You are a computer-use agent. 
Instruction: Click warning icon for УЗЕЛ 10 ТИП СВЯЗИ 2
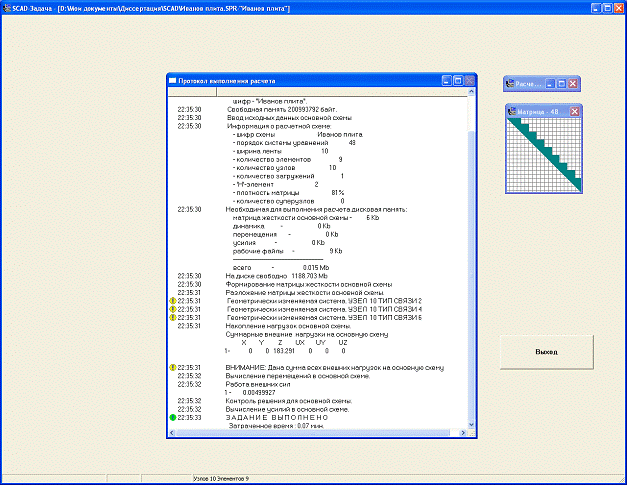[171, 301]
